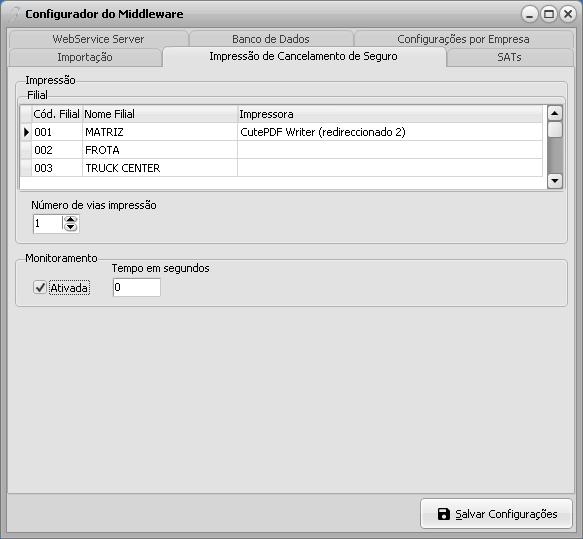Click the filial table scroll up arrow
This screenshot has width=583, height=539.
555,113
